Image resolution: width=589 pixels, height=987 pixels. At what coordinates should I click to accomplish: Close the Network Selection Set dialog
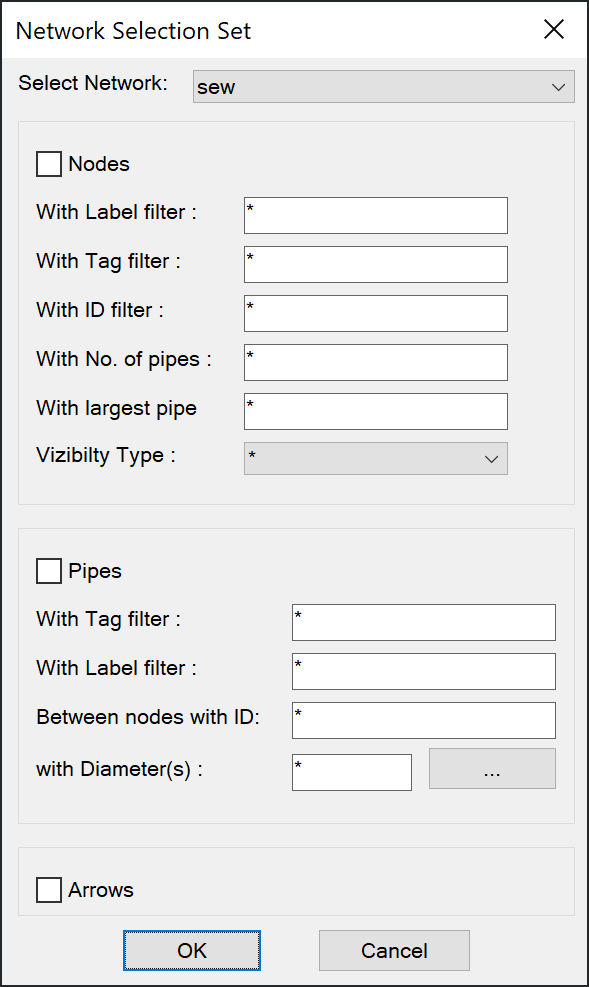pyautogui.click(x=554, y=29)
